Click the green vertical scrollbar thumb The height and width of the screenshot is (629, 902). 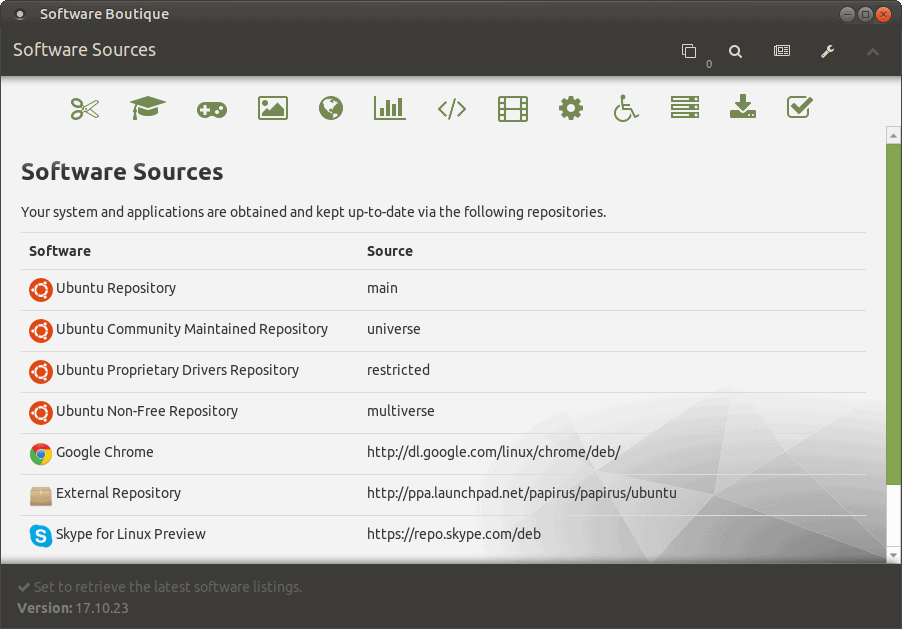click(x=893, y=314)
